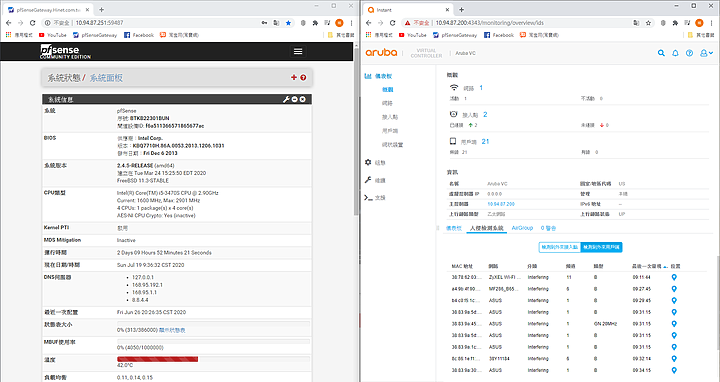The height and width of the screenshot is (382, 720).
Task: Bookmark star in the Aruba browser window
Action: pos(648,22)
